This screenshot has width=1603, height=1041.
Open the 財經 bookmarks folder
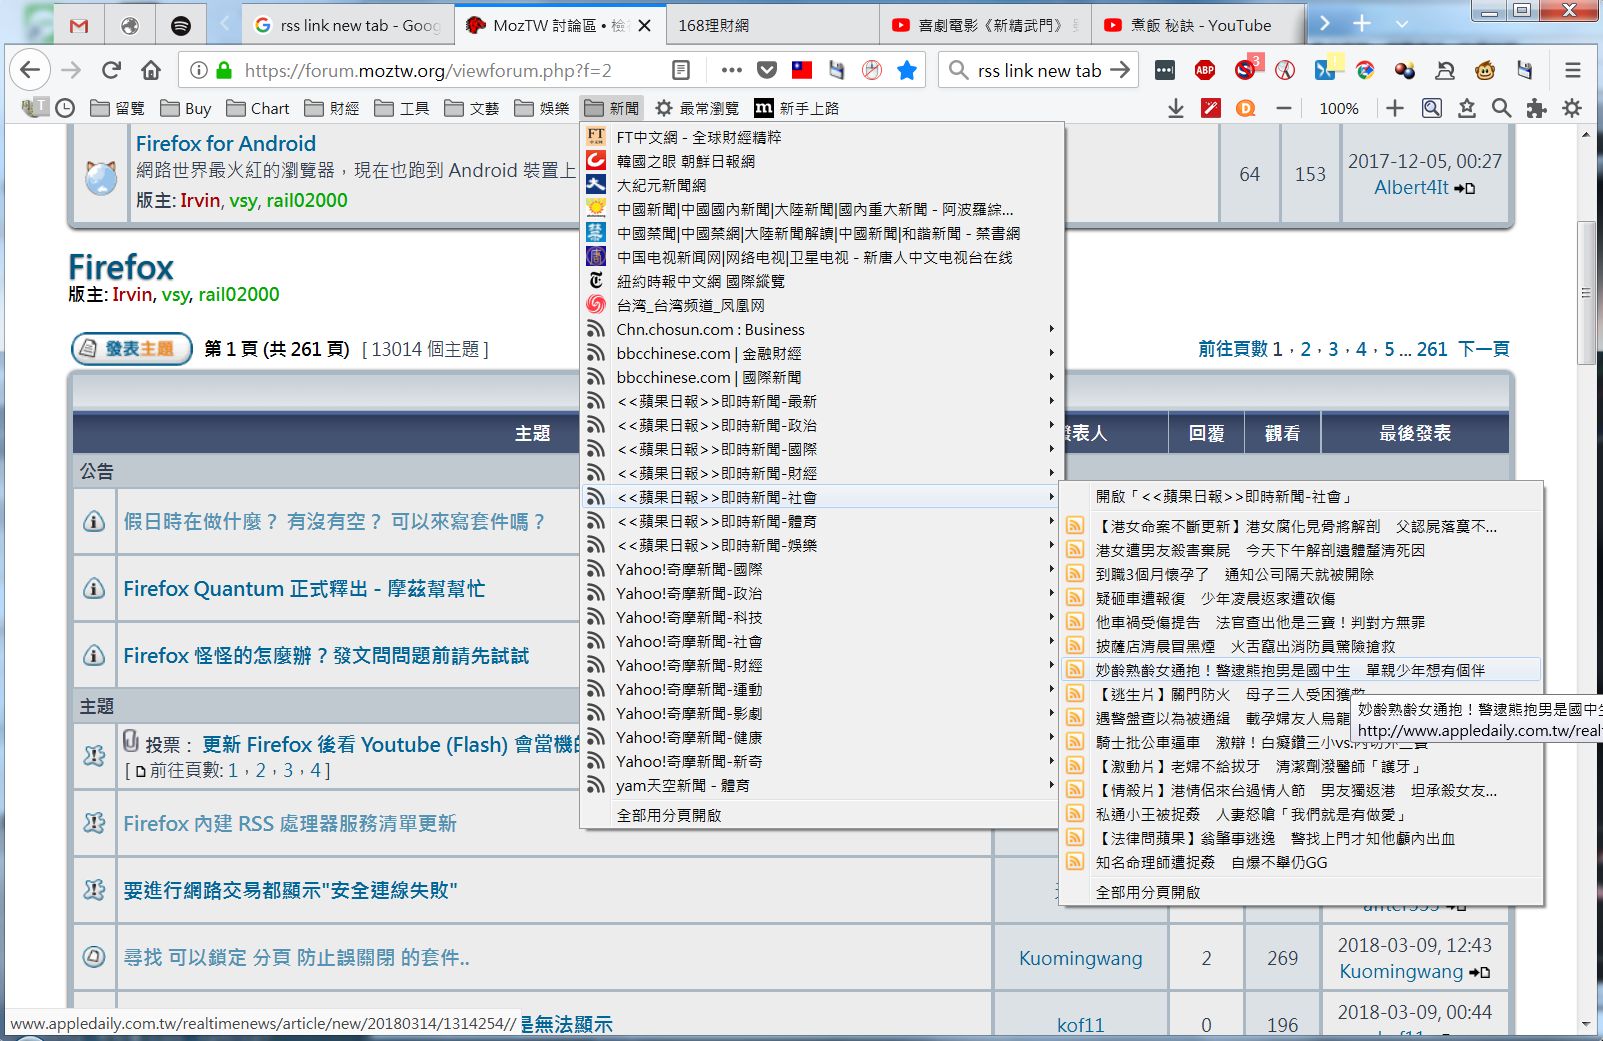click(x=332, y=108)
